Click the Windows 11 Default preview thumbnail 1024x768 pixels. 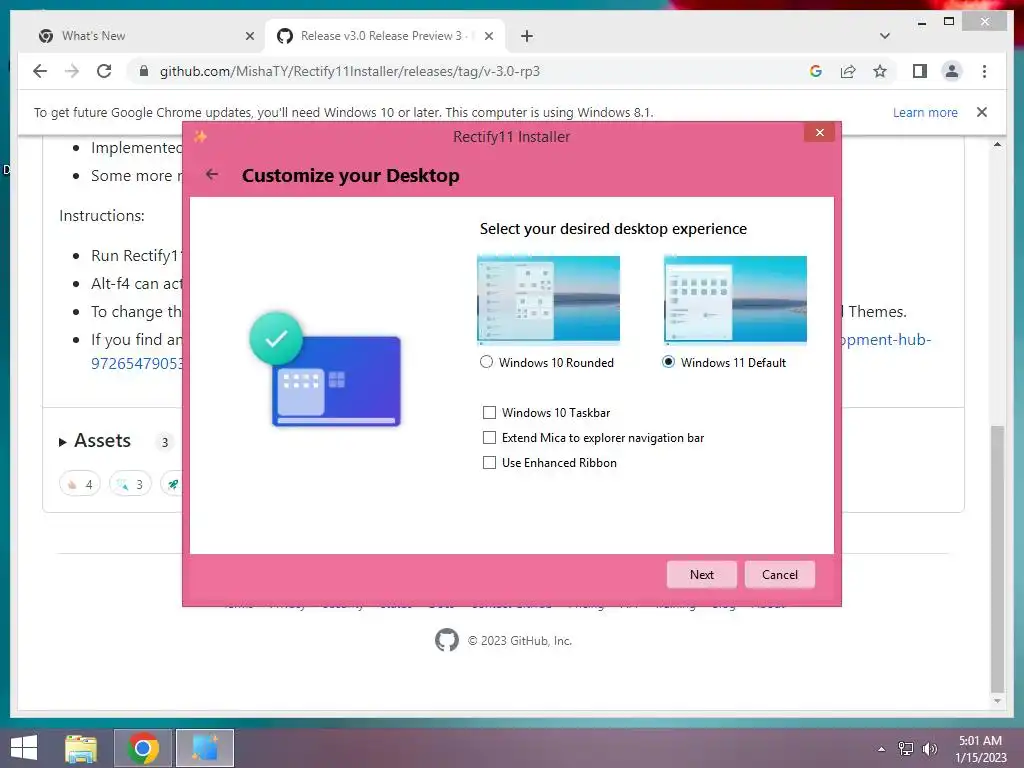tap(735, 300)
